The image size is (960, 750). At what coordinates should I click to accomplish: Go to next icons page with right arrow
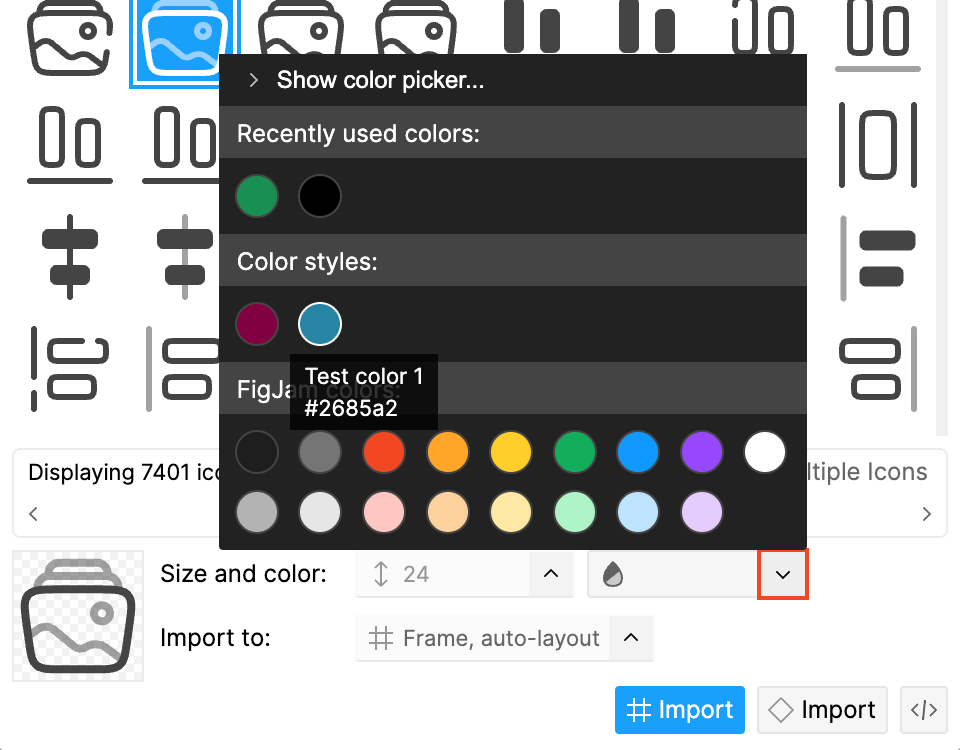pyautogui.click(x=926, y=513)
